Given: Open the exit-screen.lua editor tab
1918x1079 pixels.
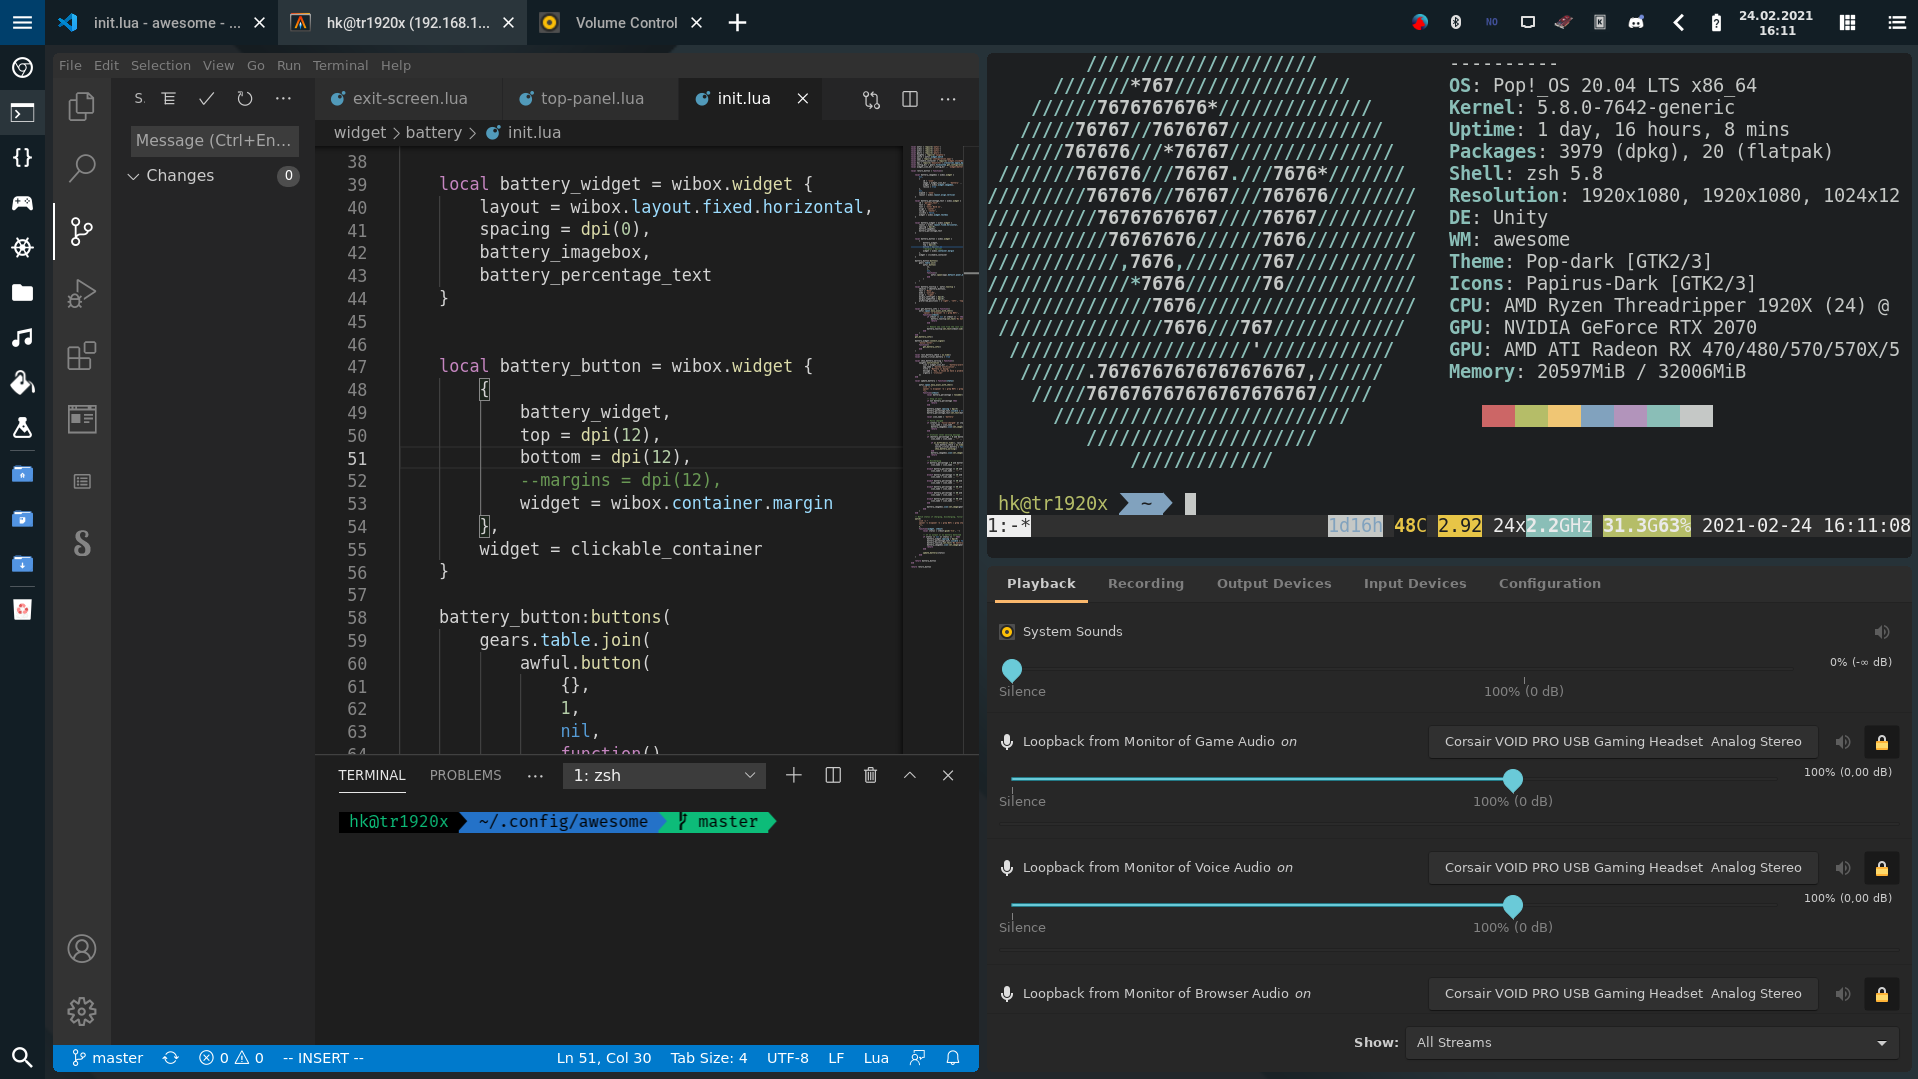Looking at the screenshot, I should 410,99.
